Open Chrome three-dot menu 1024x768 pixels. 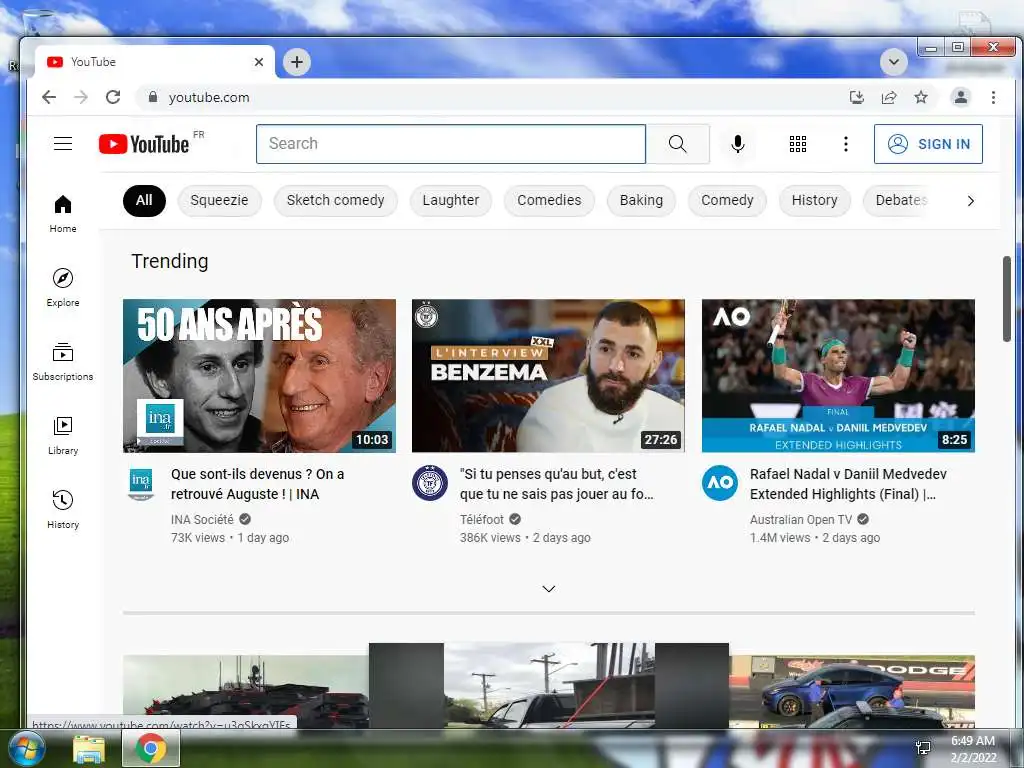coord(993,97)
